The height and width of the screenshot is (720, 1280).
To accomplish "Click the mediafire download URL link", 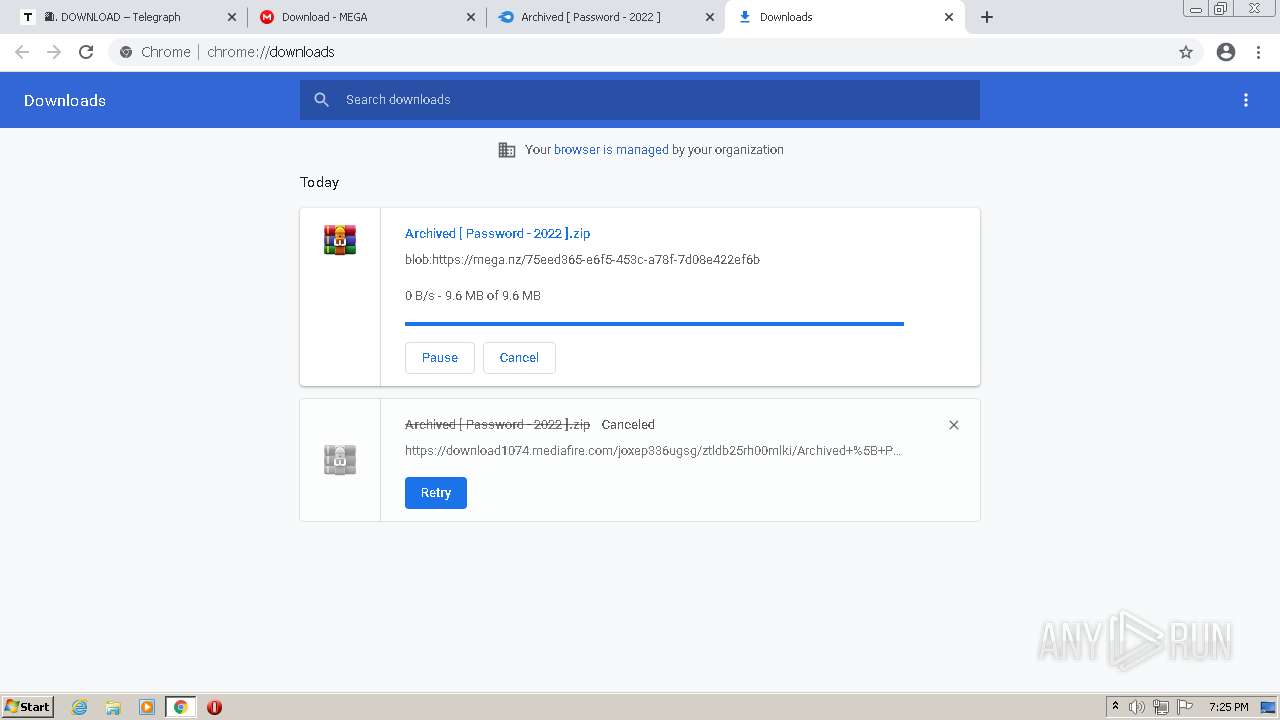I will tap(653, 450).
